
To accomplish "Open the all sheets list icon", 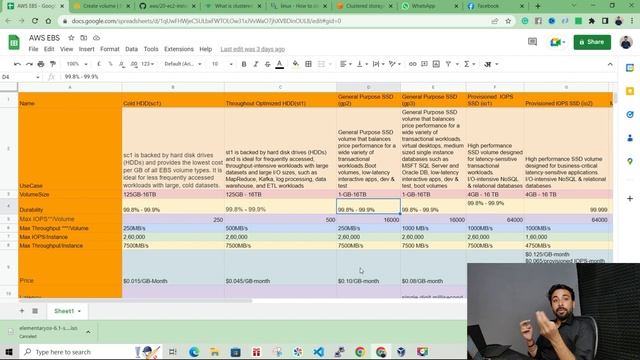I will [x=35, y=311].
